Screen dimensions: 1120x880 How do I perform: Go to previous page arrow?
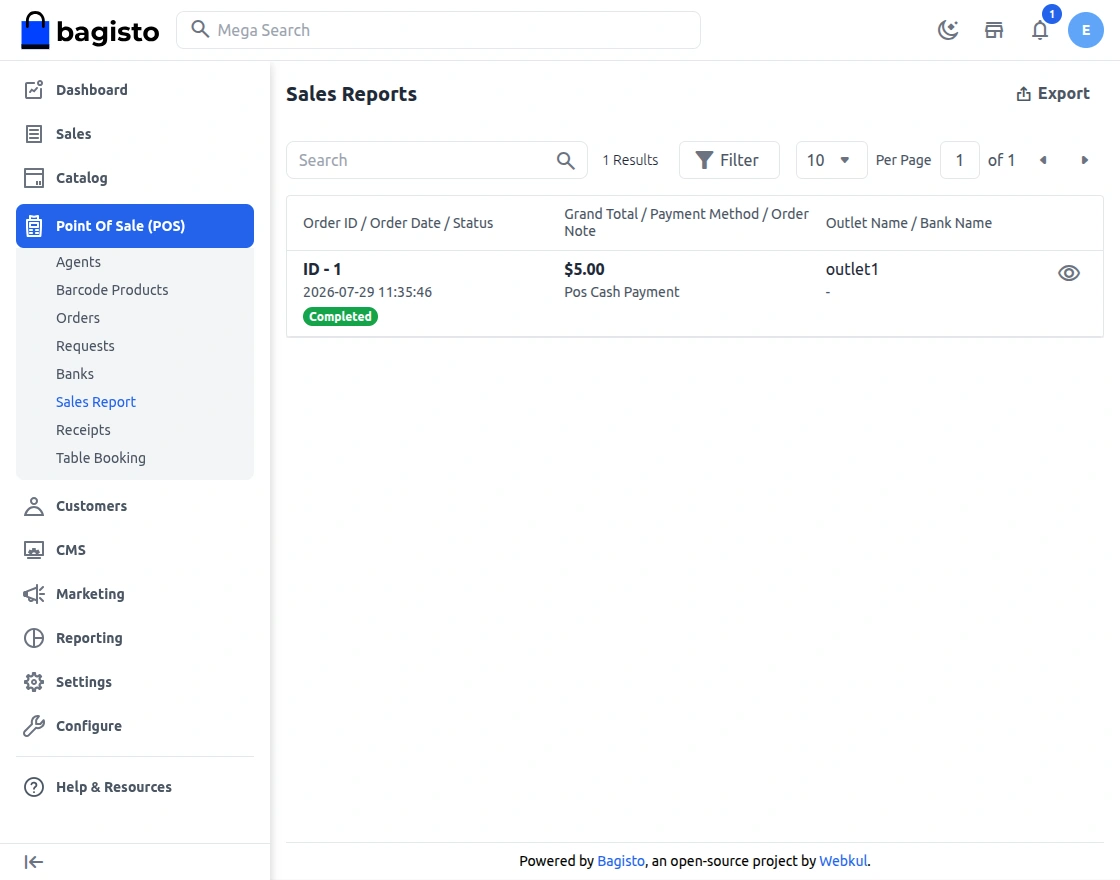[1043, 160]
